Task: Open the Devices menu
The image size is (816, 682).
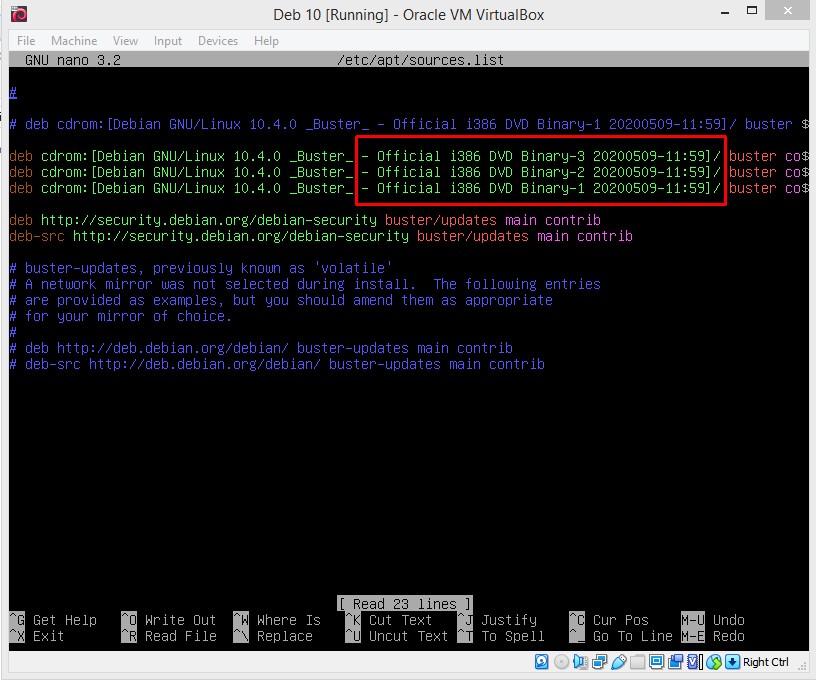Action: pyautogui.click(x=215, y=41)
